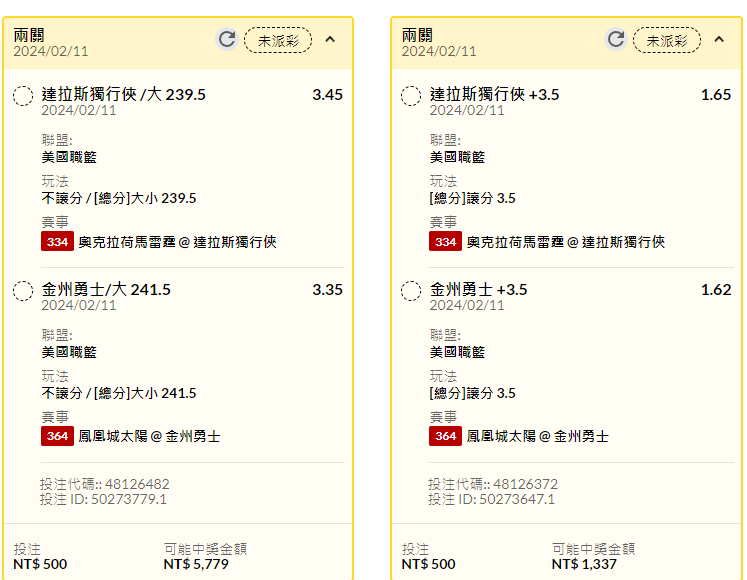
Task: Click 334 event badge in left card
Action: [x=57, y=242]
